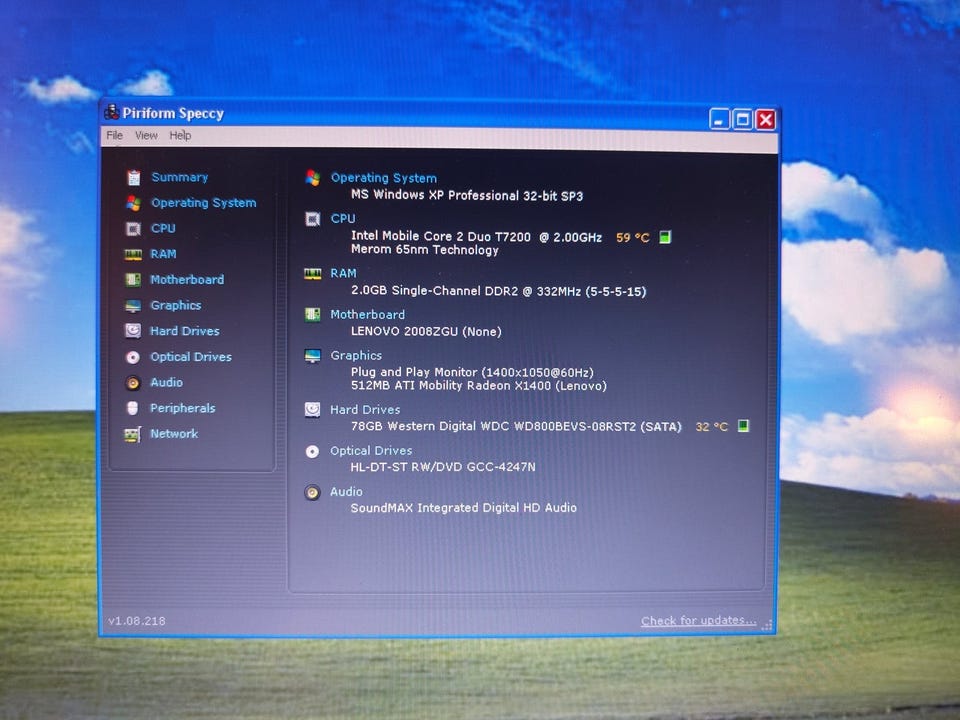
Task: Open the View menu
Action: click(x=146, y=135)
